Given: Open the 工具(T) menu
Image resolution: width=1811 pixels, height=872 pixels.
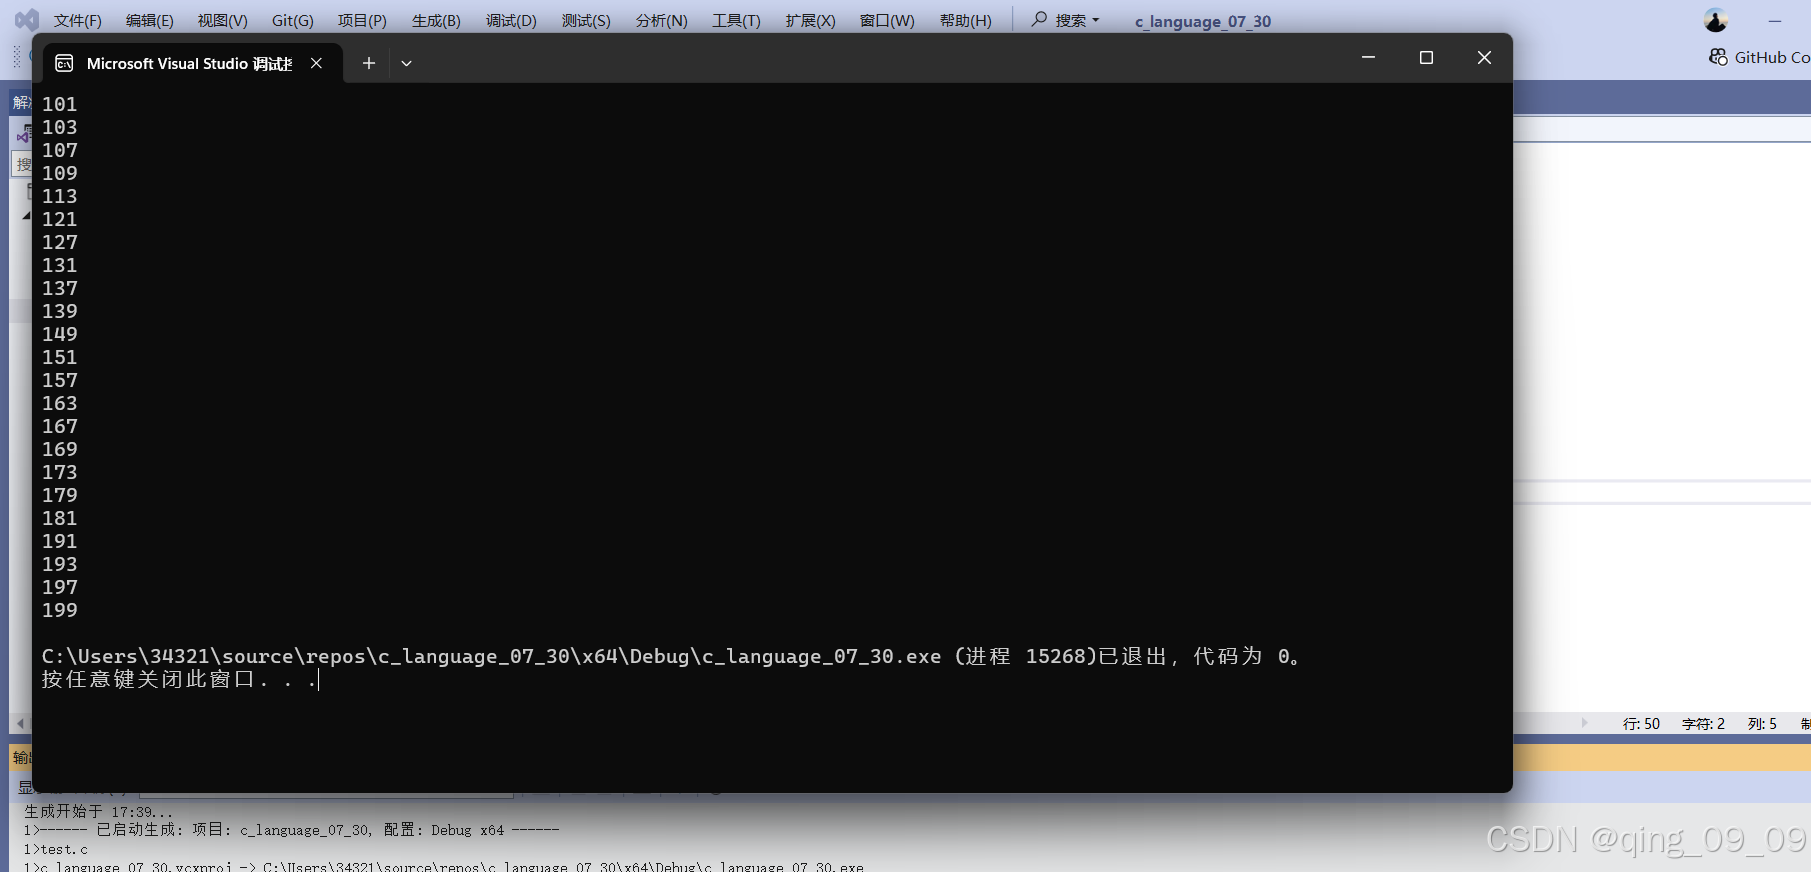Looking at the screenshot, I should click(x=736, y=21).
